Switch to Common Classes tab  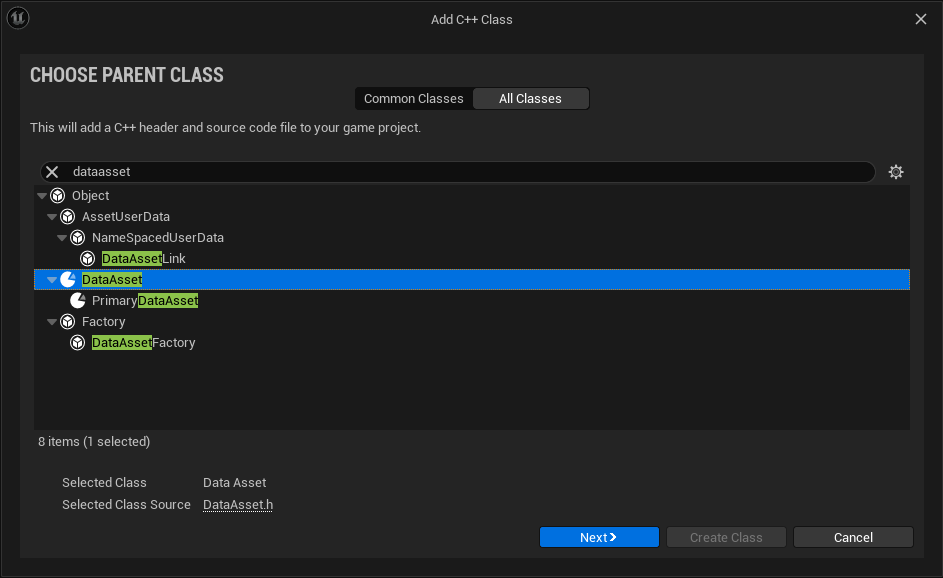pyautogui.click(x=414, y=99)
